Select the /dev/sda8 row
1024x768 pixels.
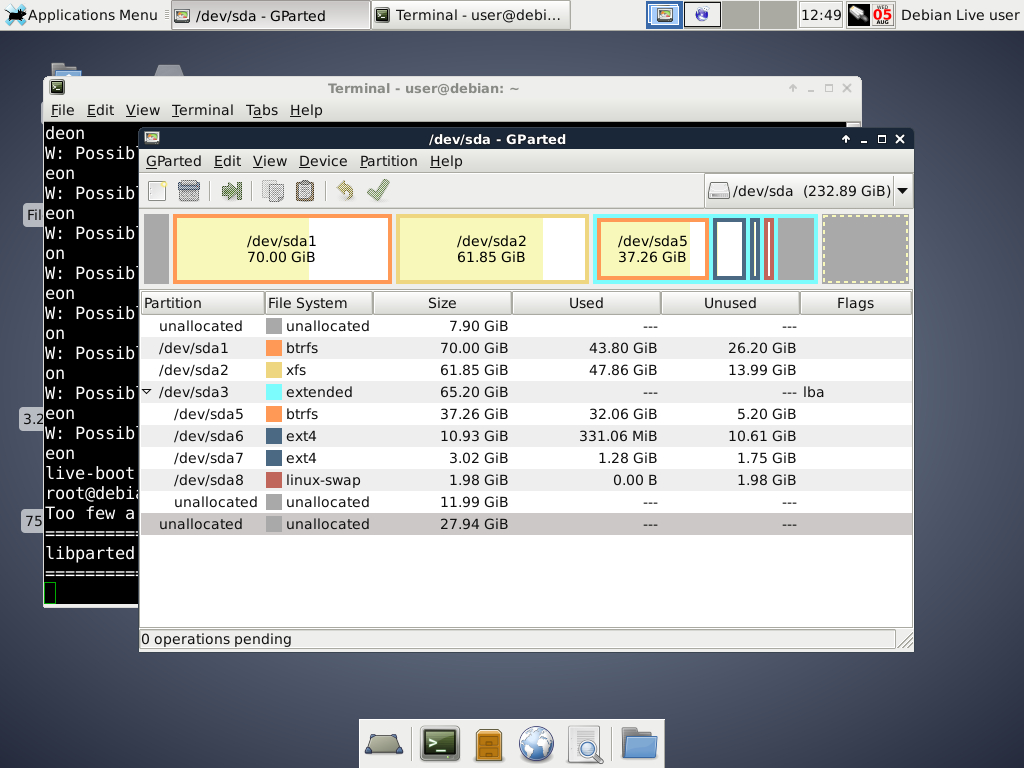coord(526,480)
